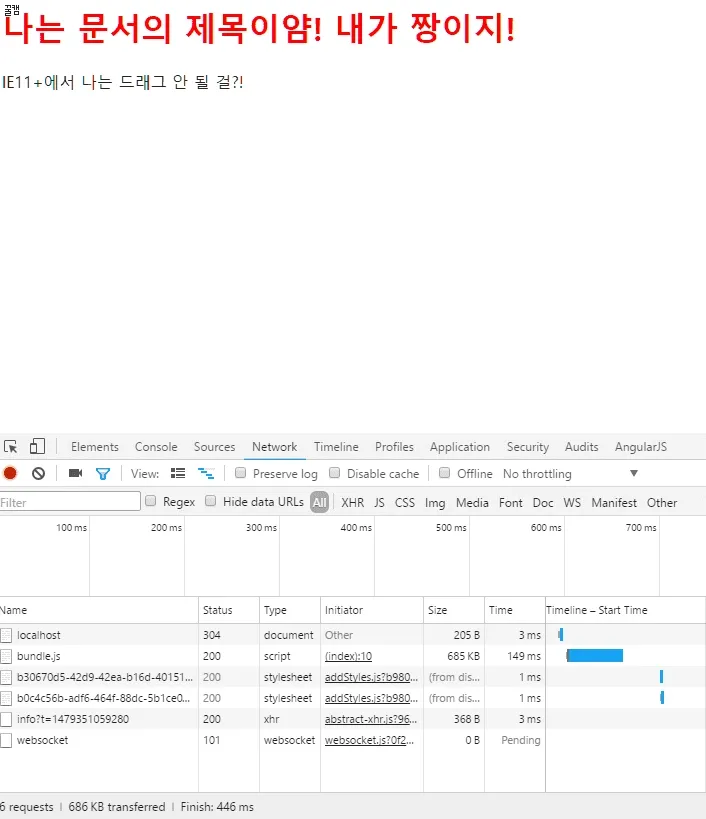Switch to the AngularJS tab

click(641, 447)
